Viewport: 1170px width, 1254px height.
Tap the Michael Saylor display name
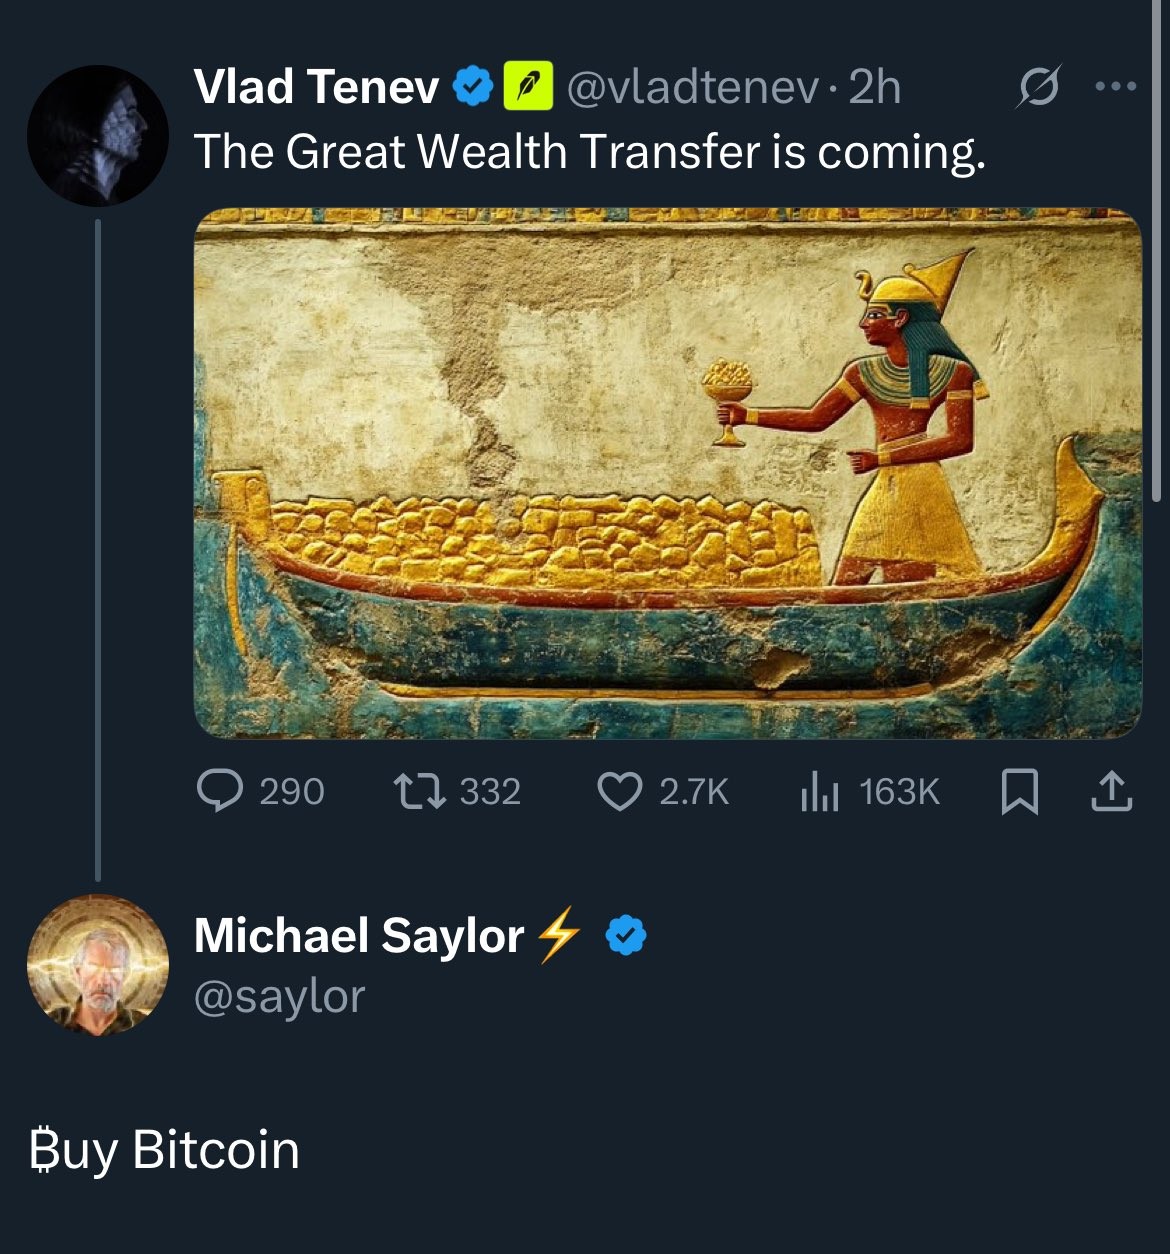pyautogui.click(x=359, y=936)
